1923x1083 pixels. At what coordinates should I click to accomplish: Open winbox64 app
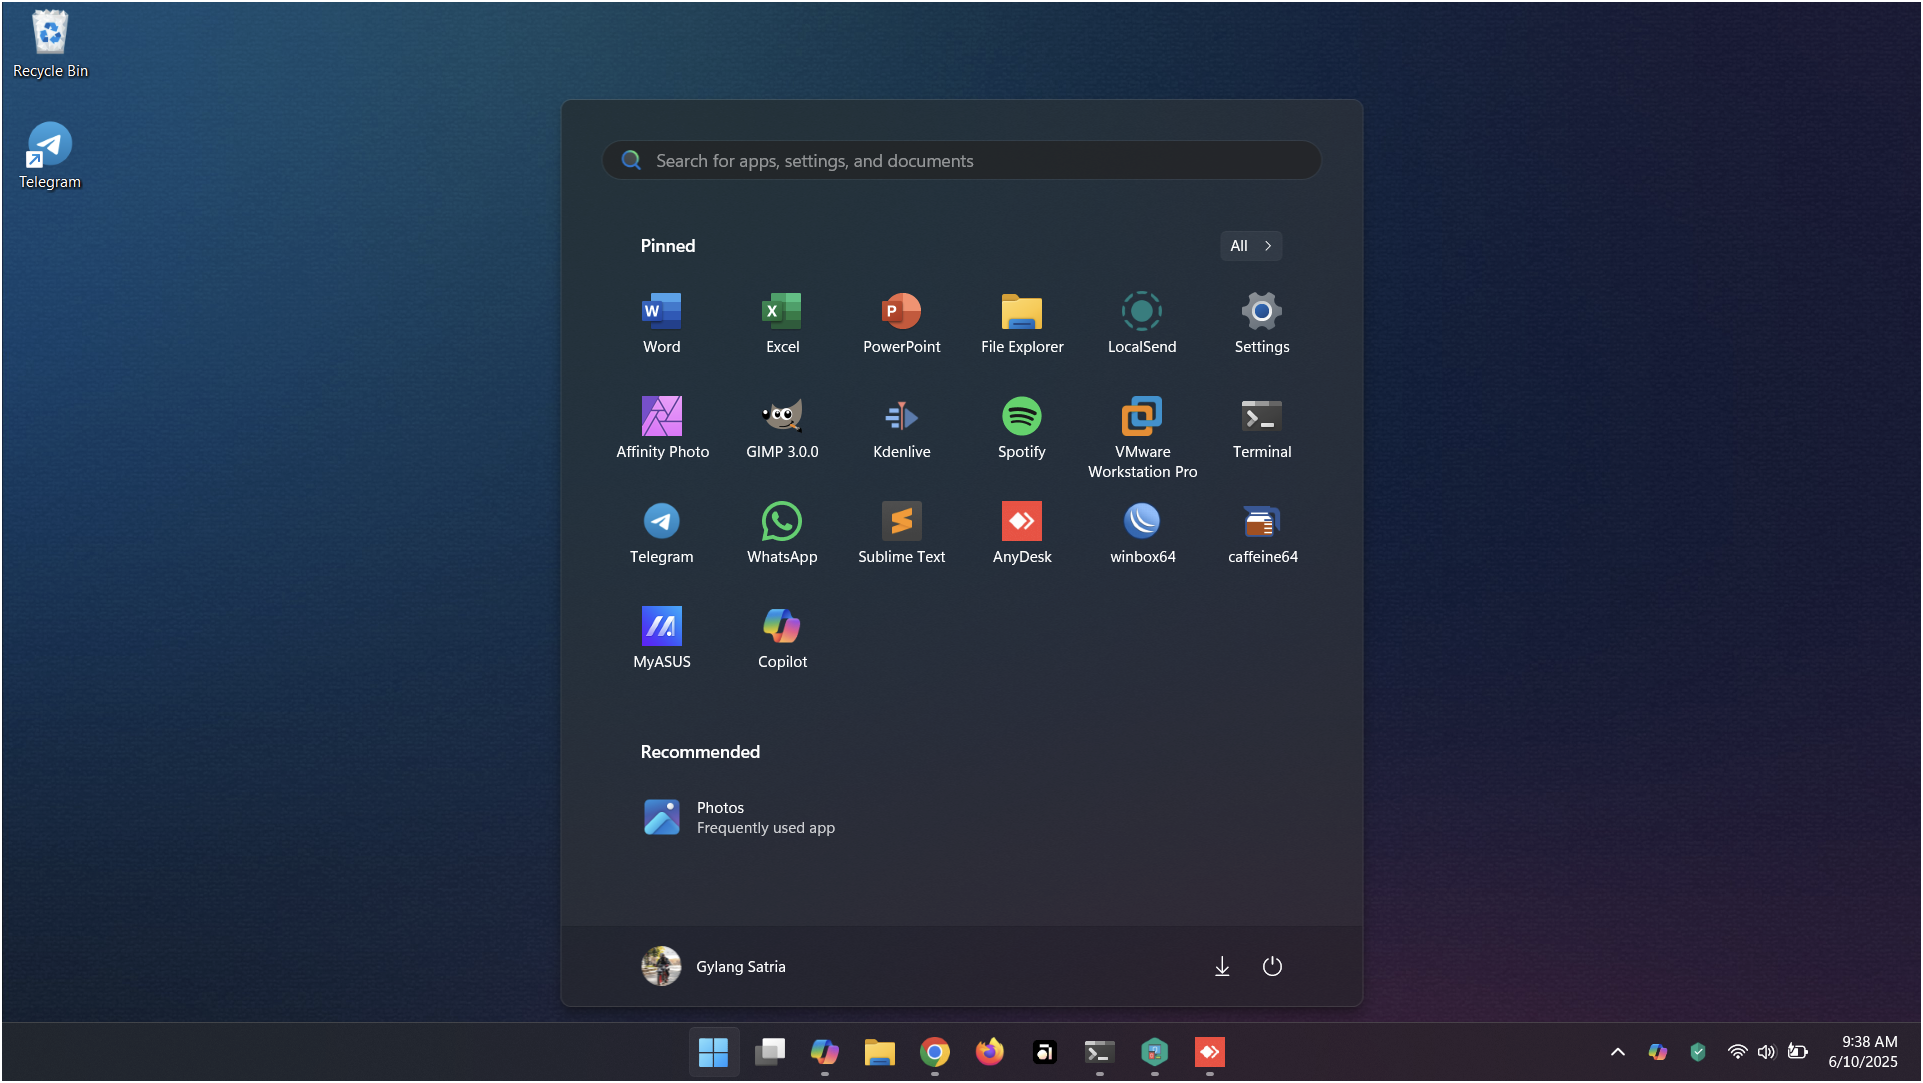point(1142,533)
